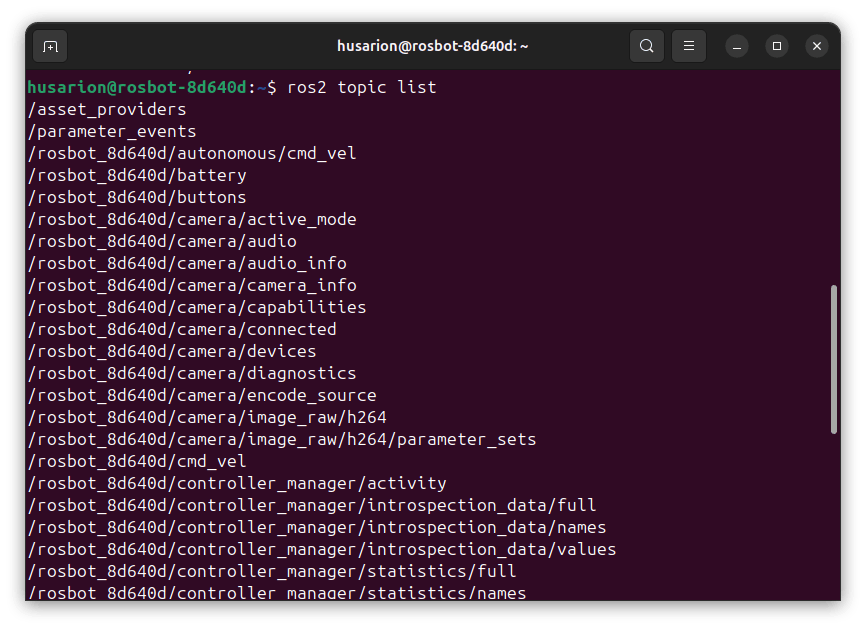Click the controller_manager/activity topic line
The image size is (866, 629).
(x=237, y=484)
